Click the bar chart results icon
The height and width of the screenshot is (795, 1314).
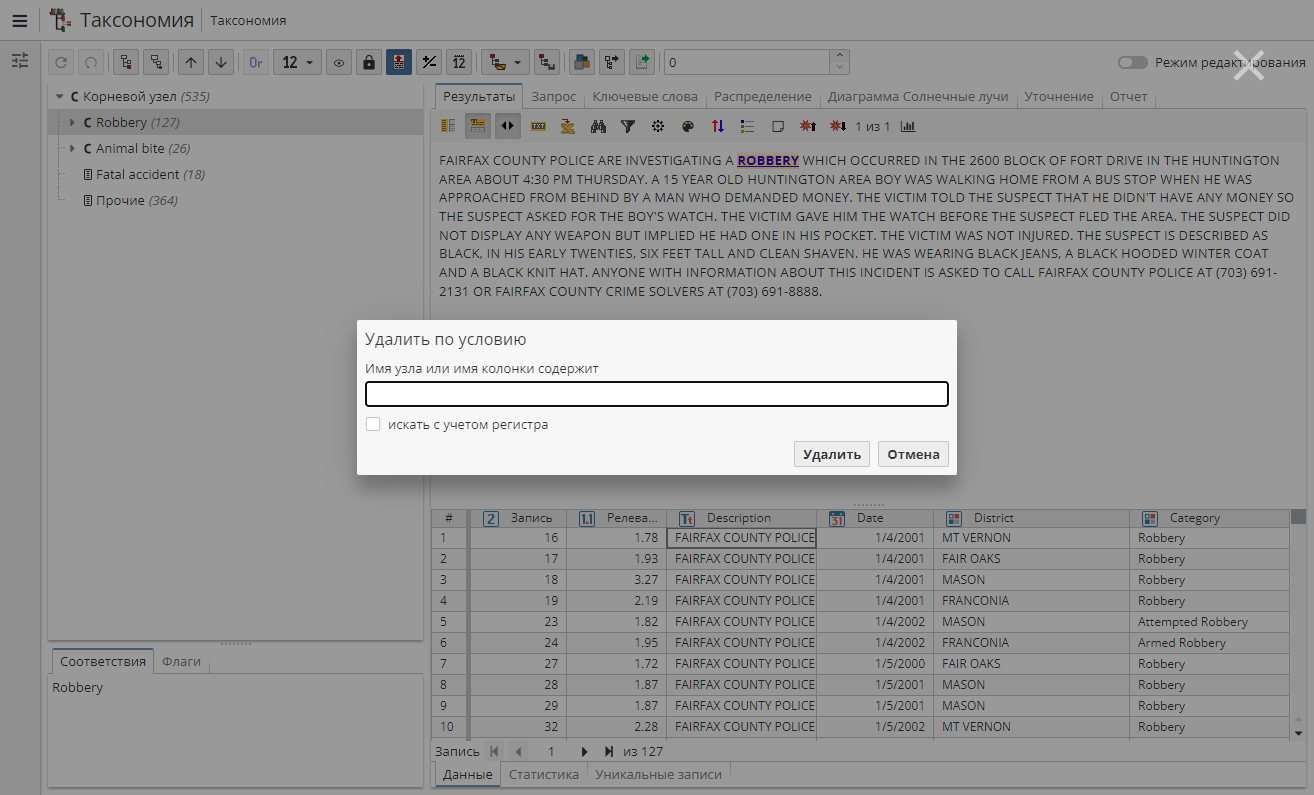tap(908, 126)
